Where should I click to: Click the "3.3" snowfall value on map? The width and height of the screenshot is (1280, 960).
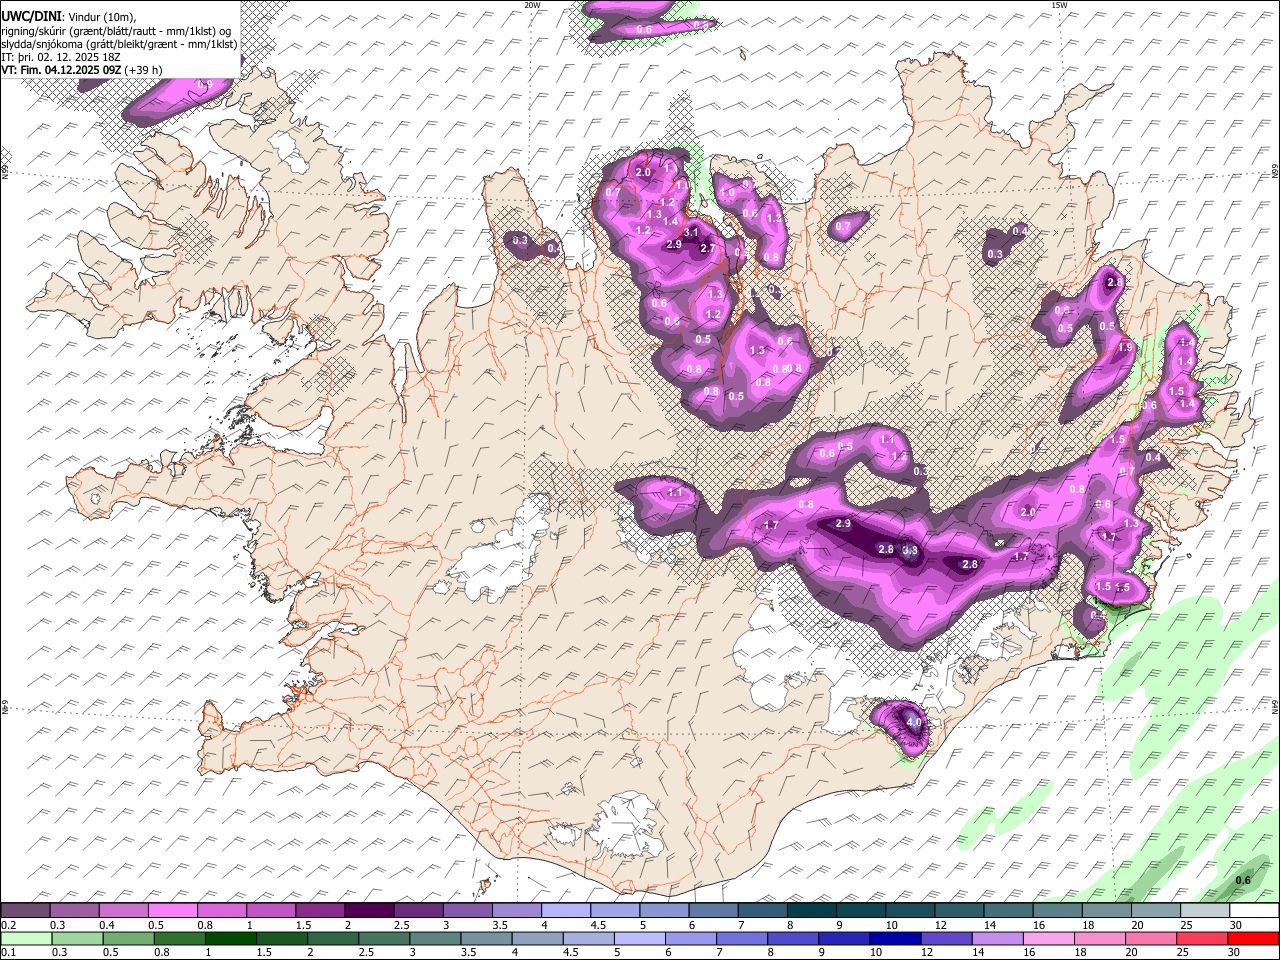click(x=910, y=550)
